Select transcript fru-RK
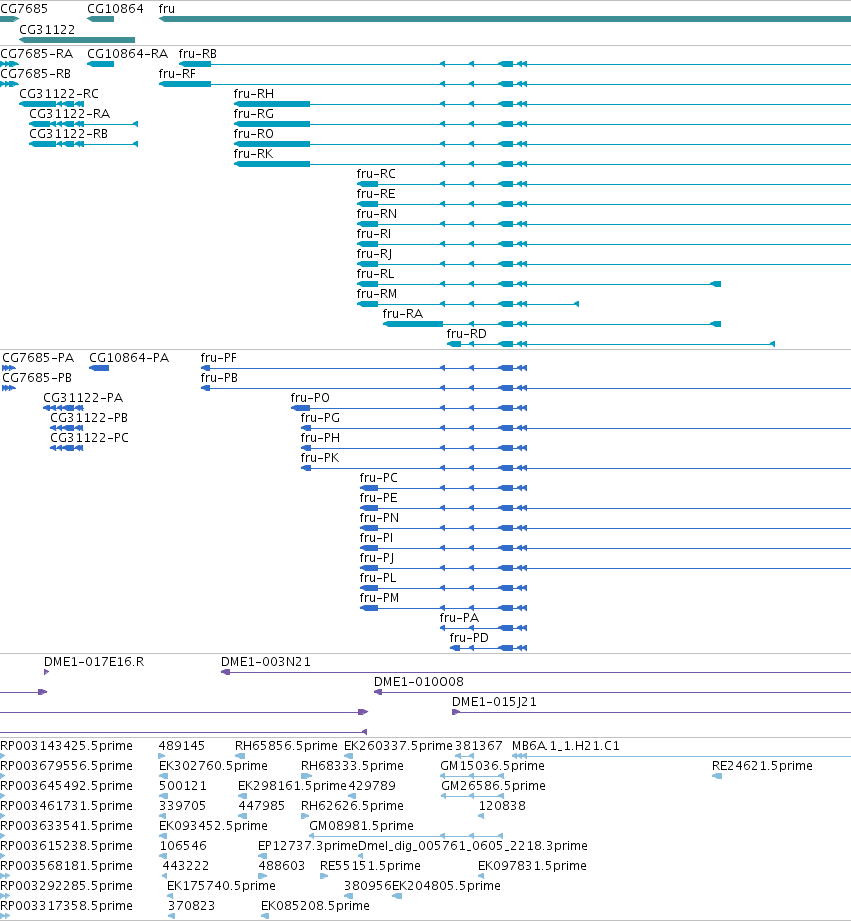Viewport: 851px width, 921px height. [x=253, y=153]
